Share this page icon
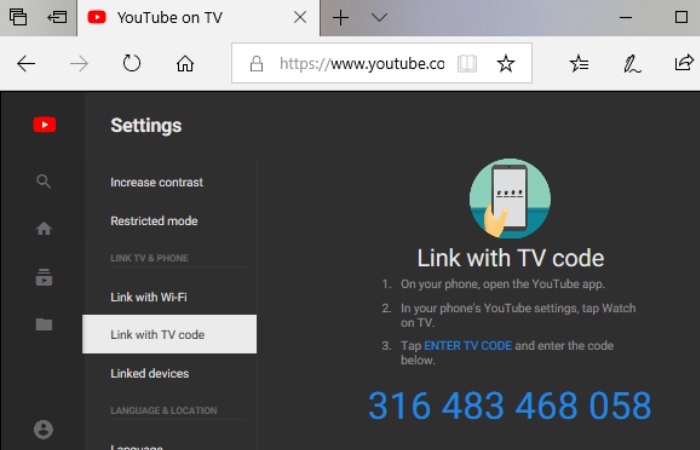The height and width of the screenshot is (450, 700). (684, 63)
